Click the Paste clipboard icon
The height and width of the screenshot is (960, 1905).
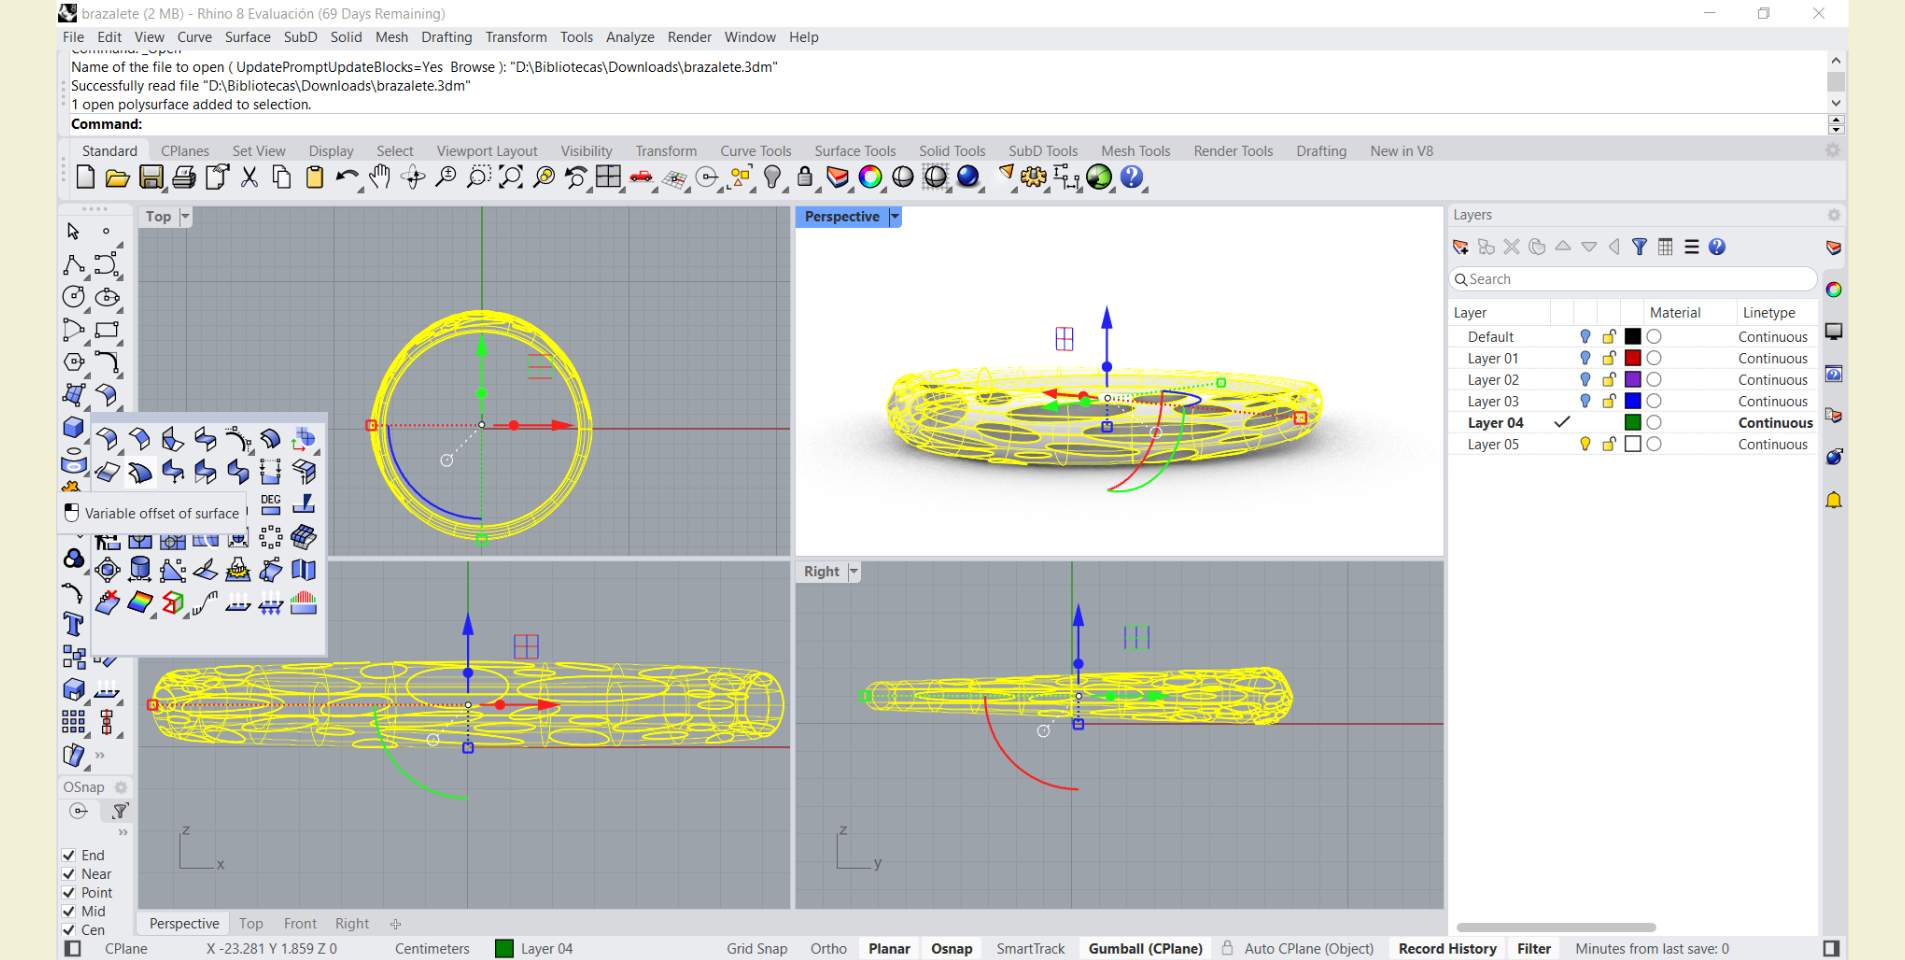[x=315, y=178]
